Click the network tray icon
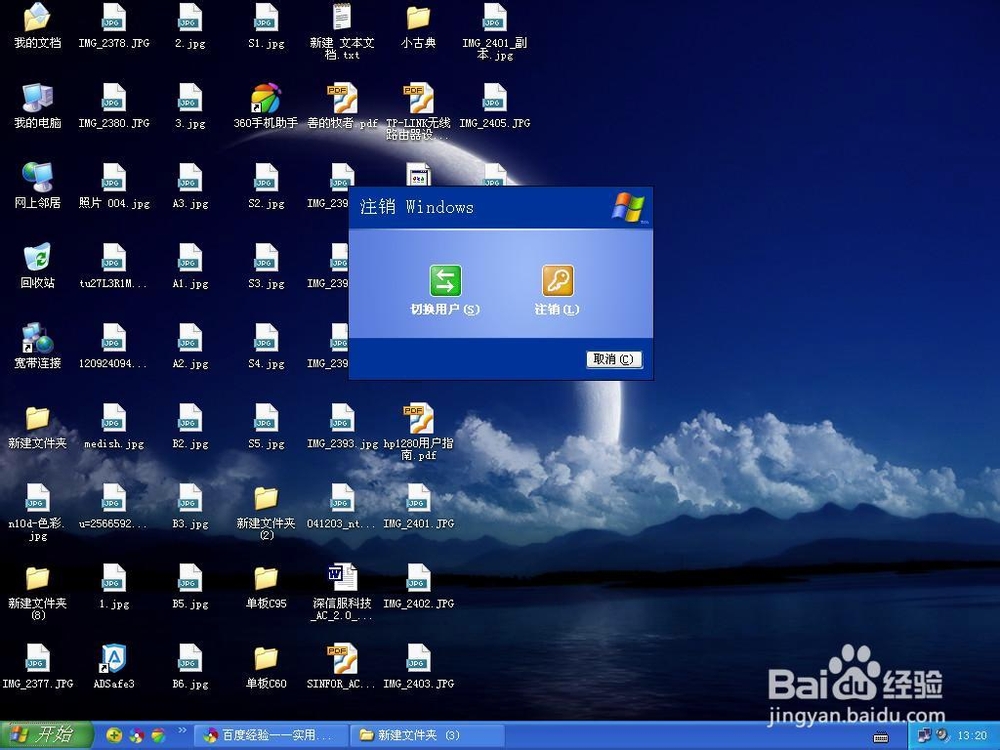This screenshot has width=1000, height=750. pyautogui.click(x=924, y=735)
